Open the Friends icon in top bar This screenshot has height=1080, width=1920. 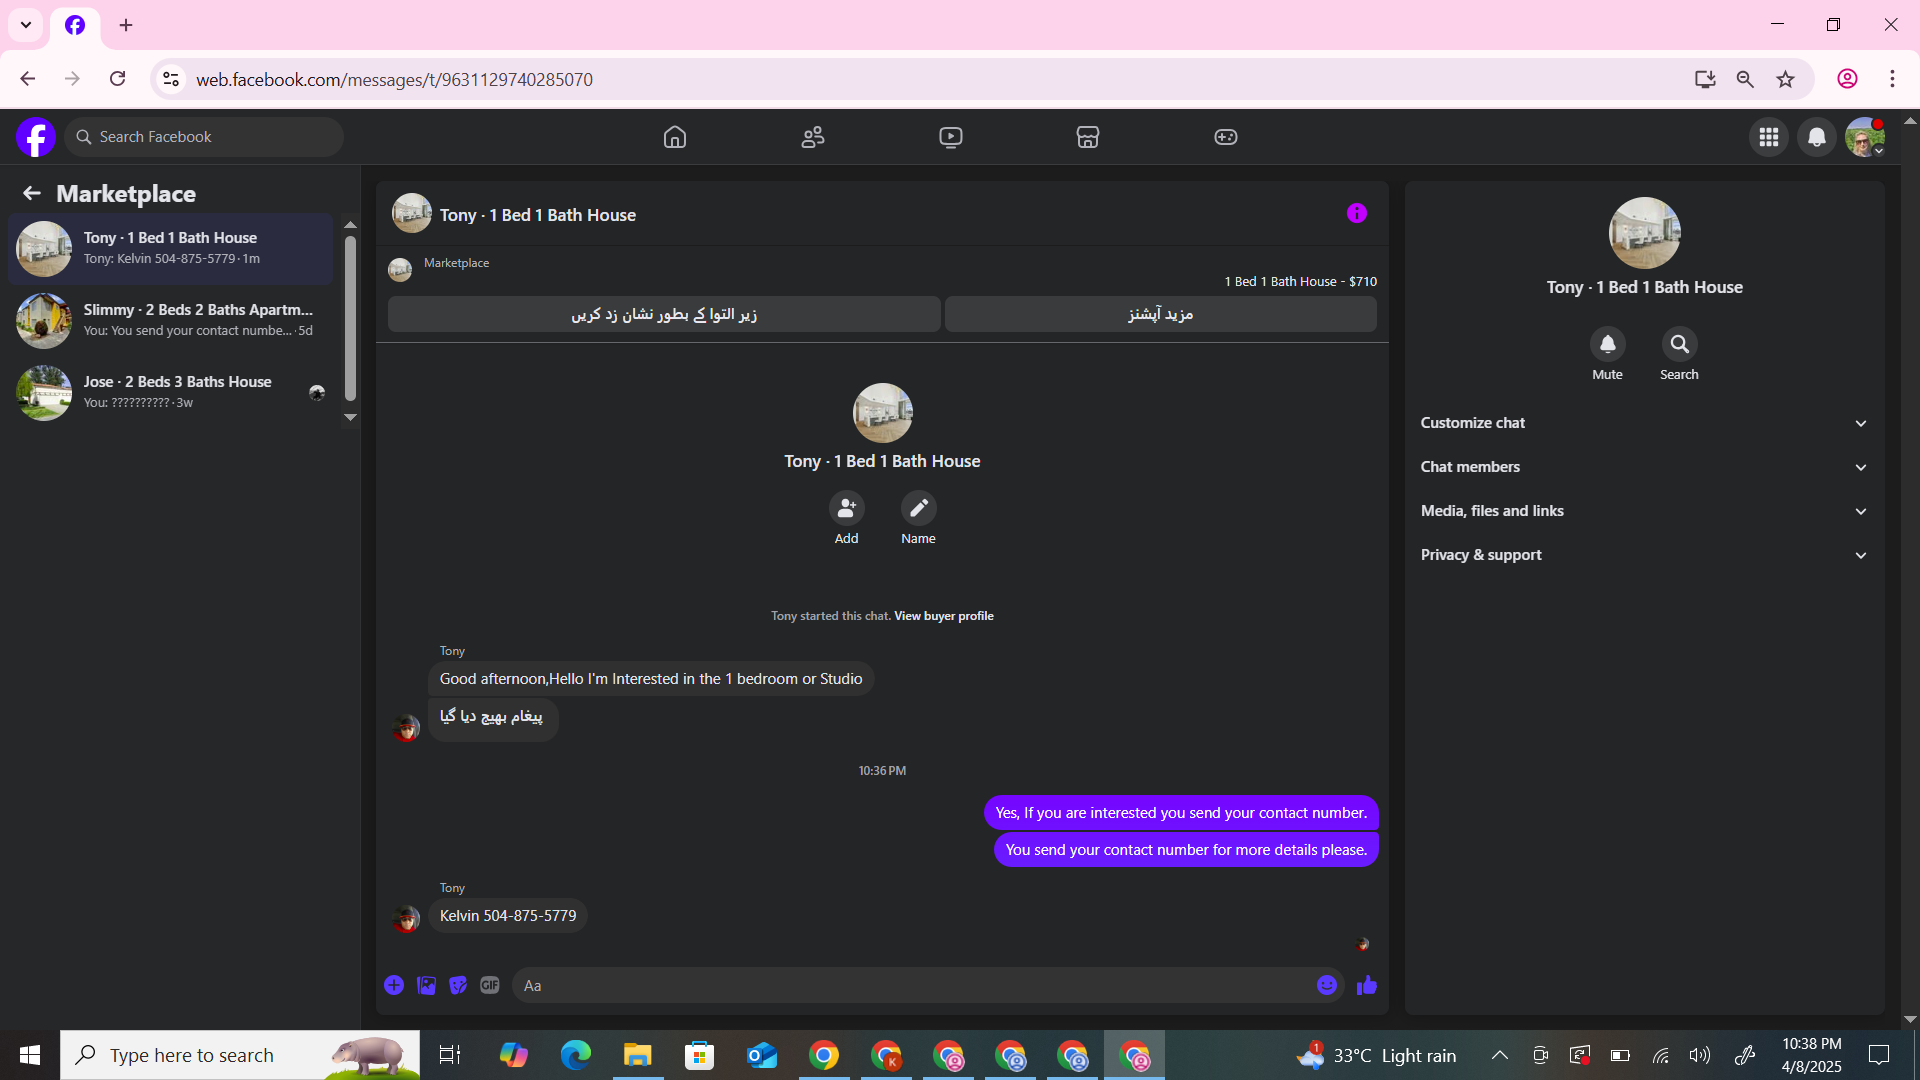[x=813, y=137]
